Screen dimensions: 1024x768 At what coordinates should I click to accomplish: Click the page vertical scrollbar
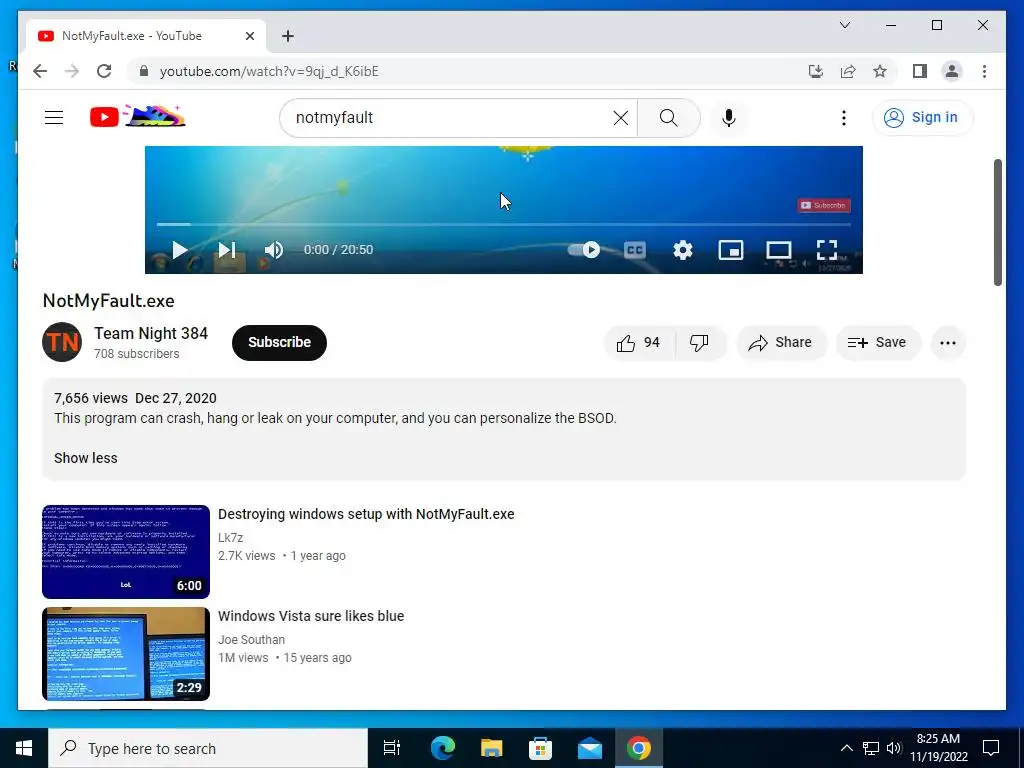pyautogui.click(x=997, y=222)
